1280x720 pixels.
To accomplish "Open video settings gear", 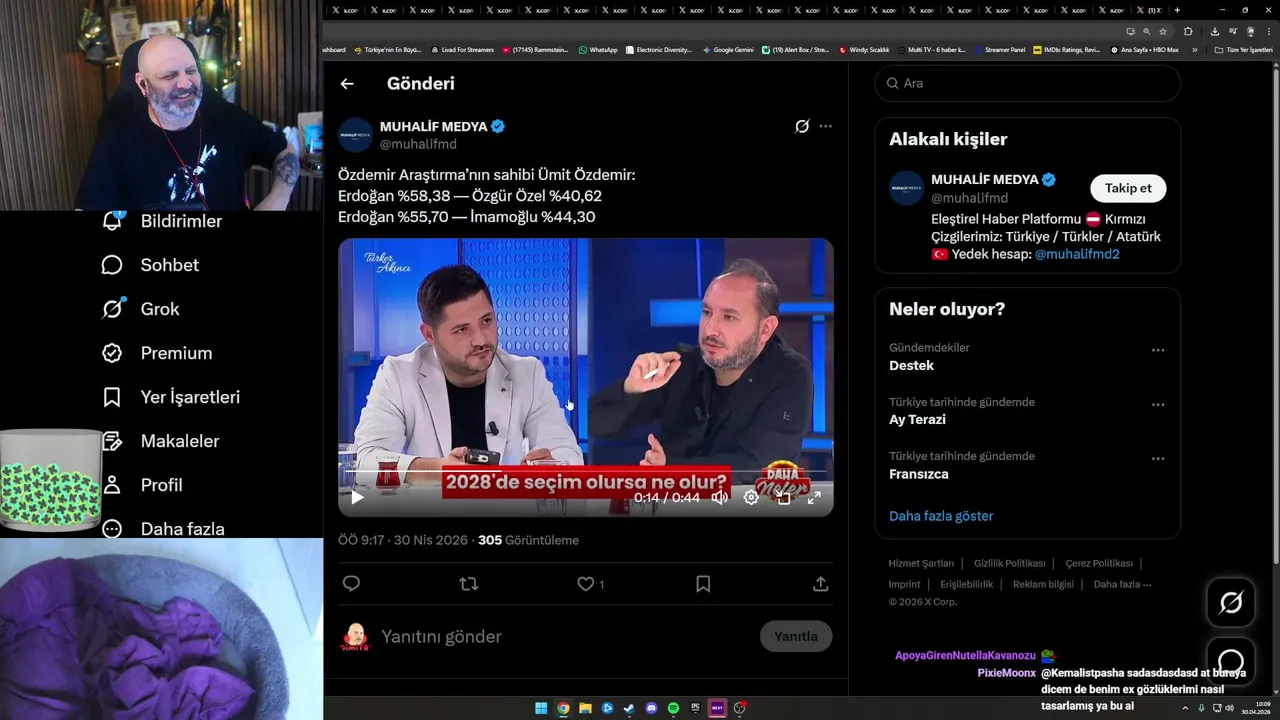I will pos(751,497).
